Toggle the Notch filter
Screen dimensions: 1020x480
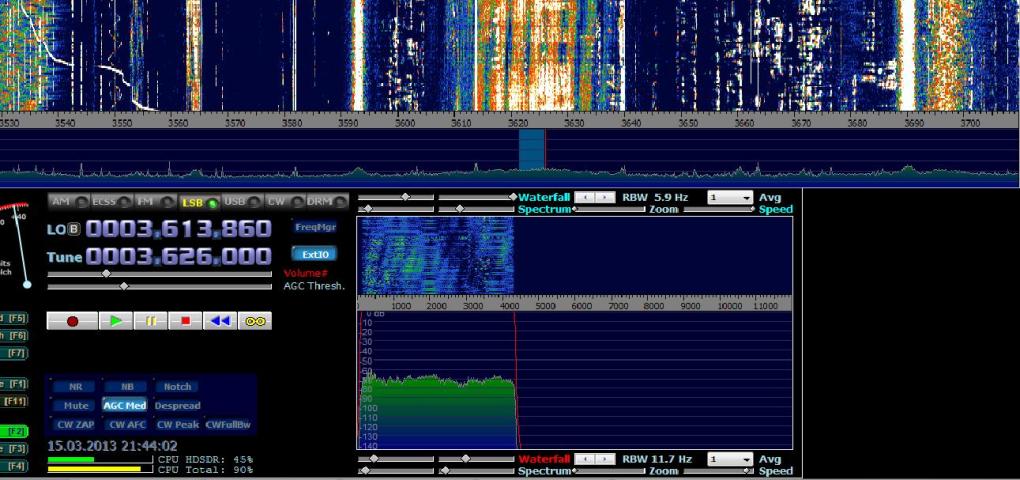click(177, 387)
